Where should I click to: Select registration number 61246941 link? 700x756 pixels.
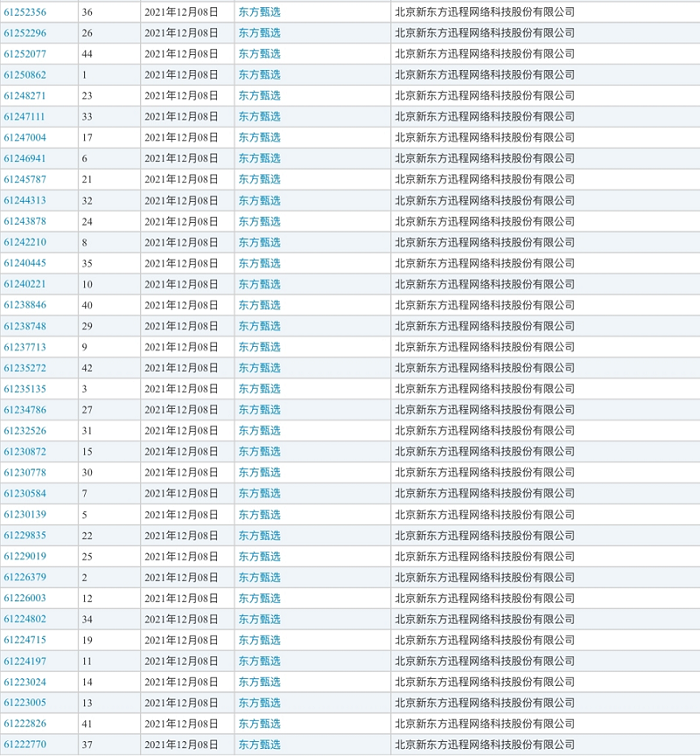point(24,159)
